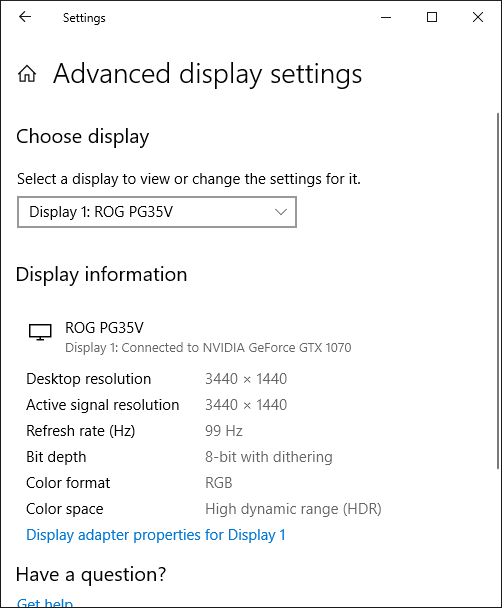Go back using the arrow icon

coord(25,17)
